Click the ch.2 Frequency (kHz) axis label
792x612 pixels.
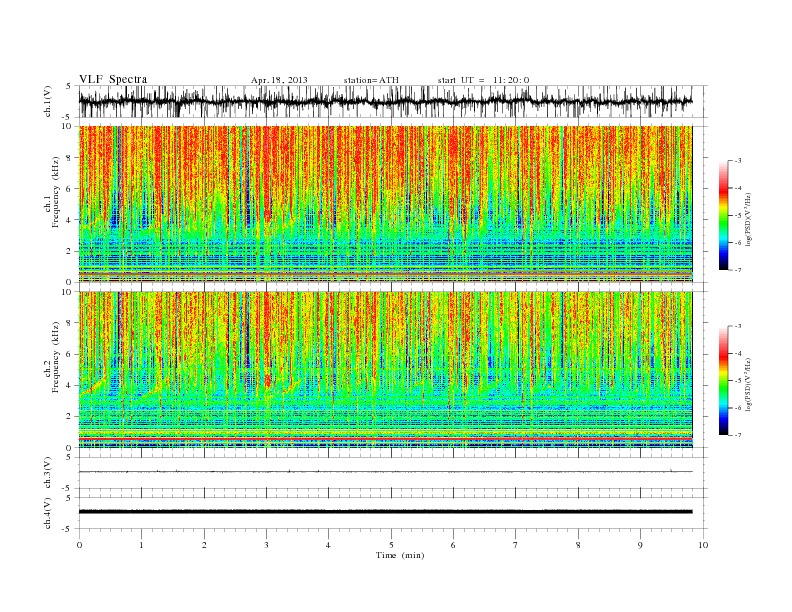click(52, 358)
